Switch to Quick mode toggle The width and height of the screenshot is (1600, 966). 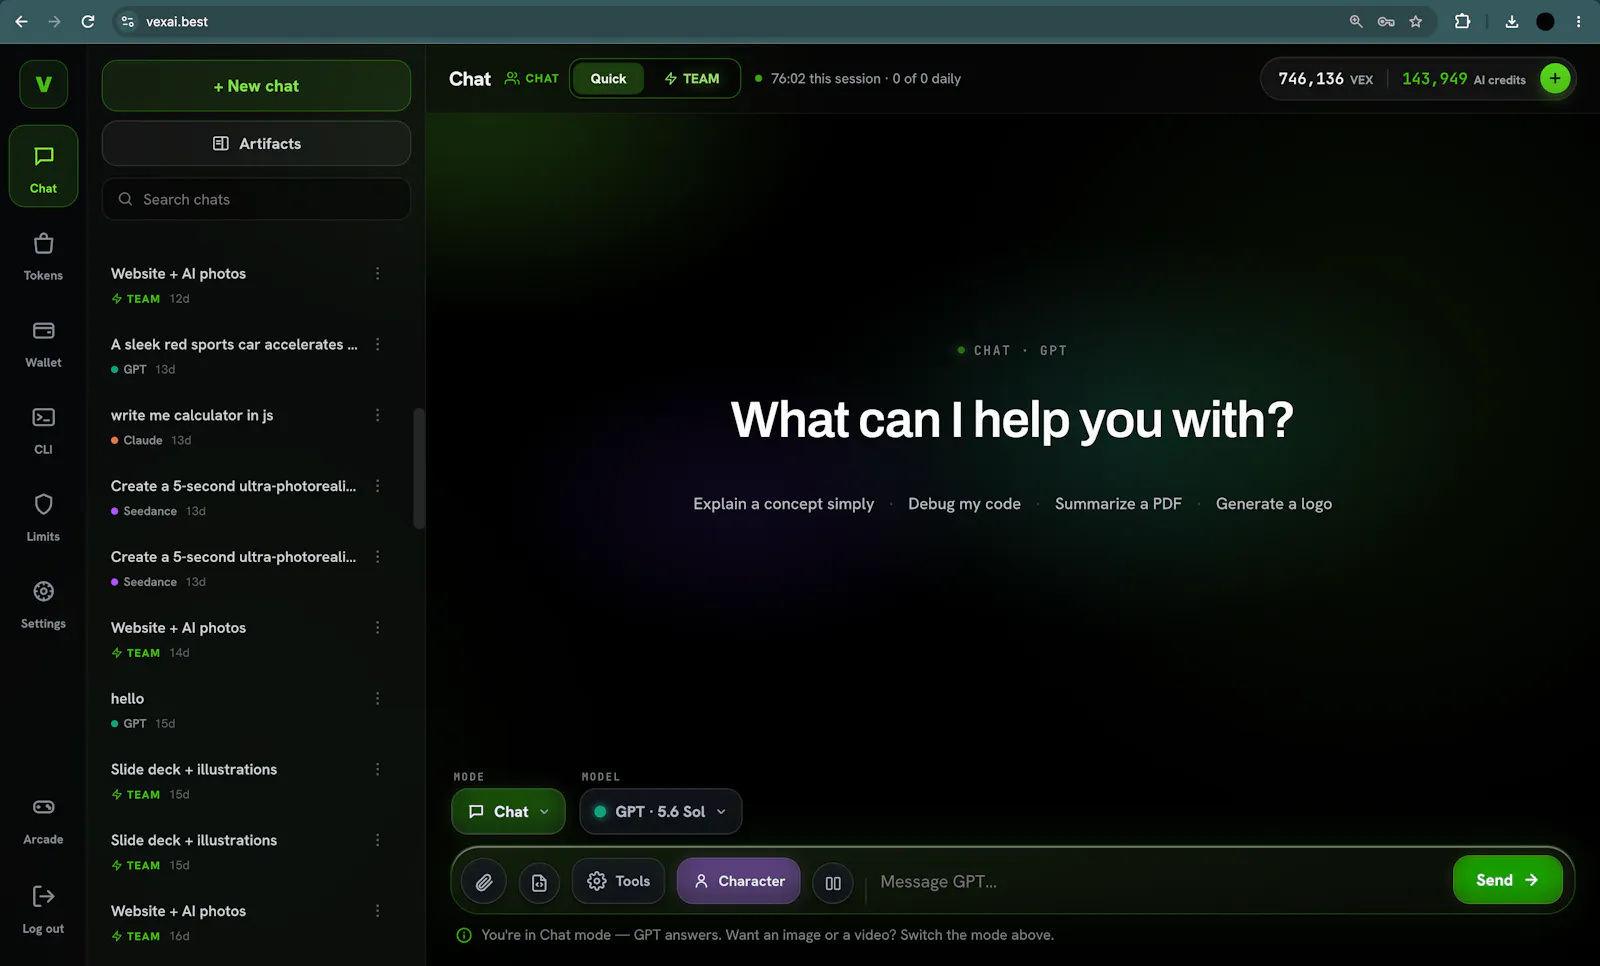pos(608,78)
